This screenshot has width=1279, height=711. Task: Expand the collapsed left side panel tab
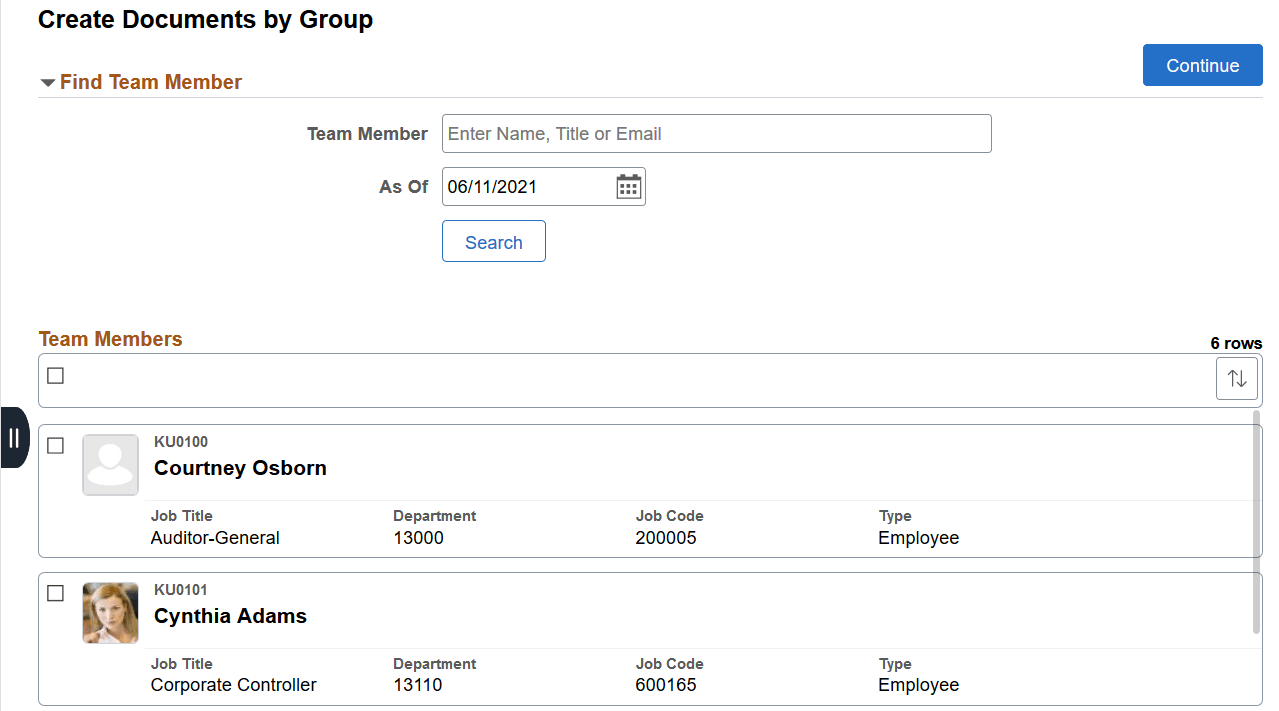[14, 438]
